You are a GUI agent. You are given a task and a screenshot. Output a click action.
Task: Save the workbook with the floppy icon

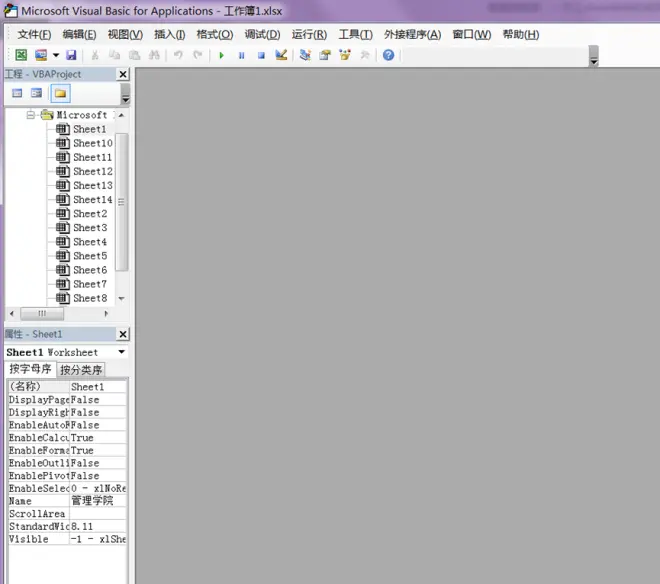[x=71, y=55]
